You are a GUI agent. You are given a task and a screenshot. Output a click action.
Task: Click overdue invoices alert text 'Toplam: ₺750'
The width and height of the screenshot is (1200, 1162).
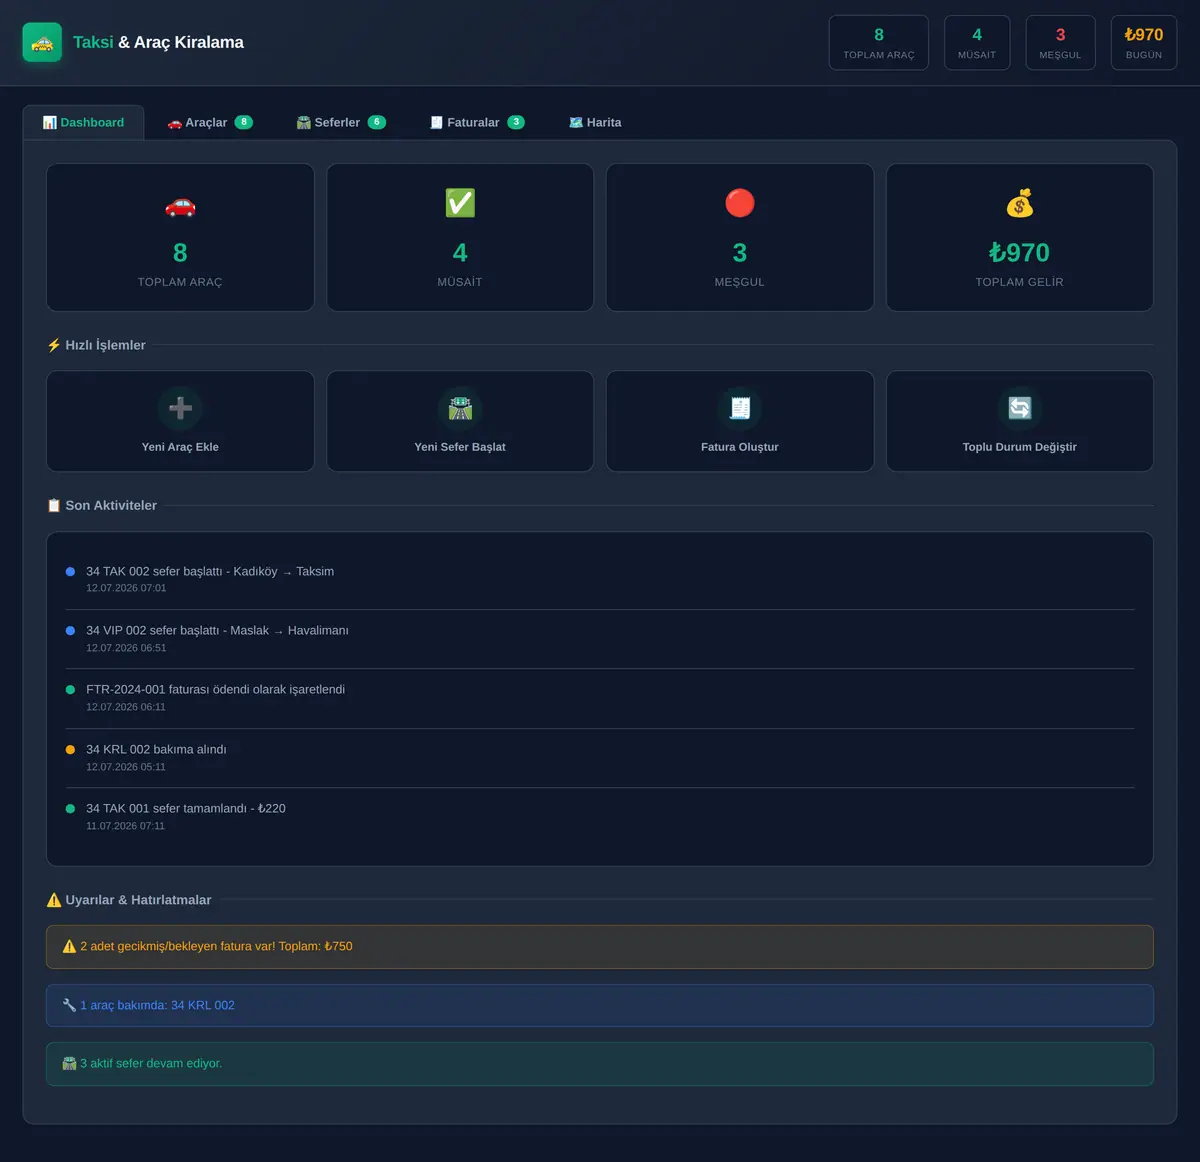(316, 946)
